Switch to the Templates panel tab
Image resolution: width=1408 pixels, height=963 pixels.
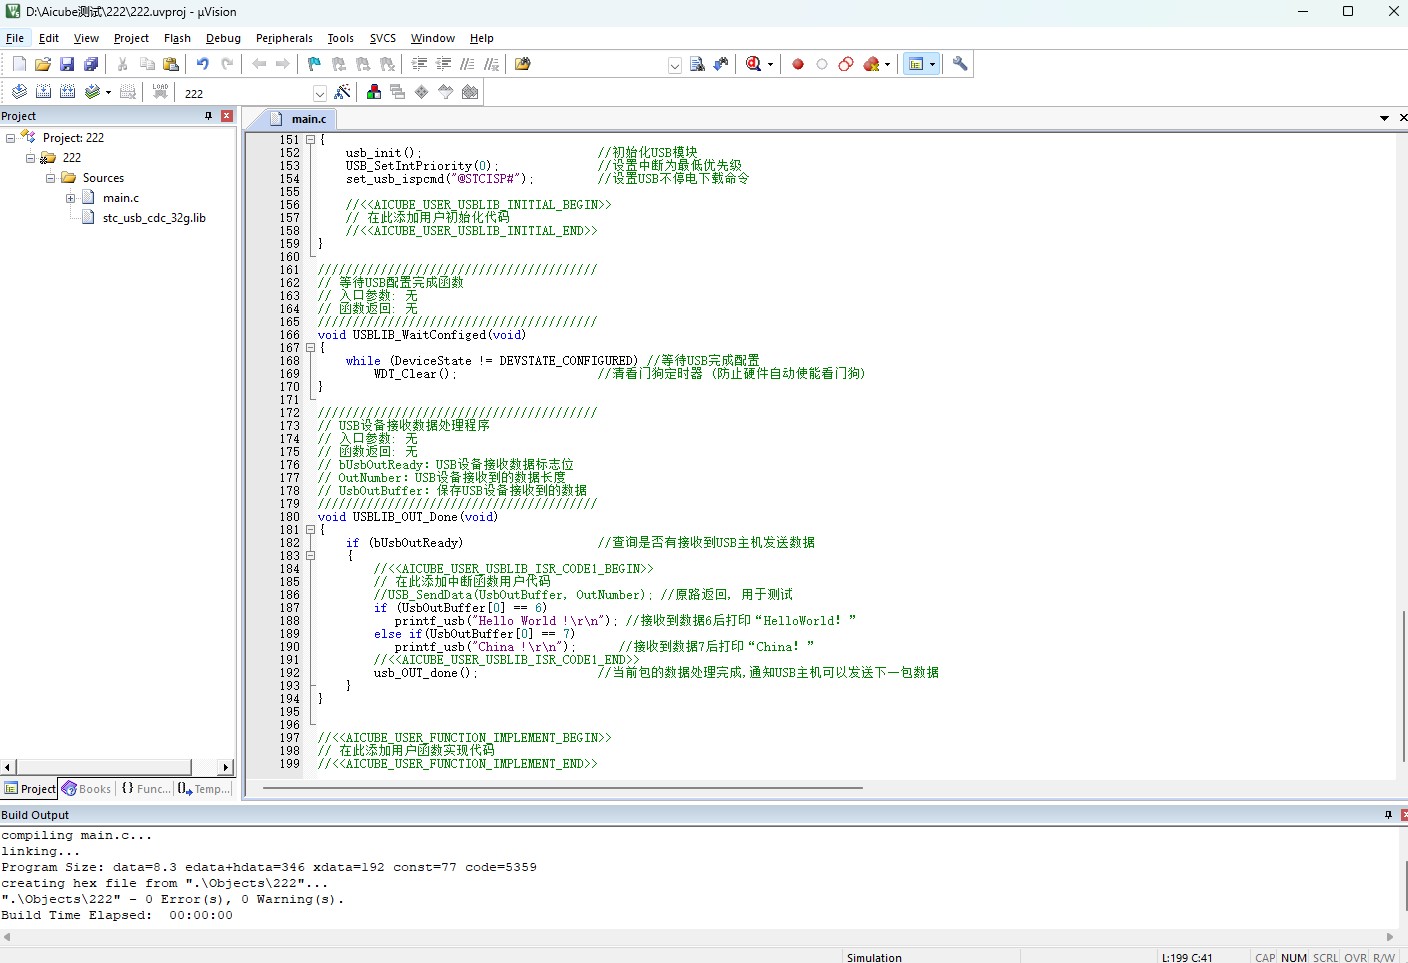pyautogui.click(x=204, y=789)
